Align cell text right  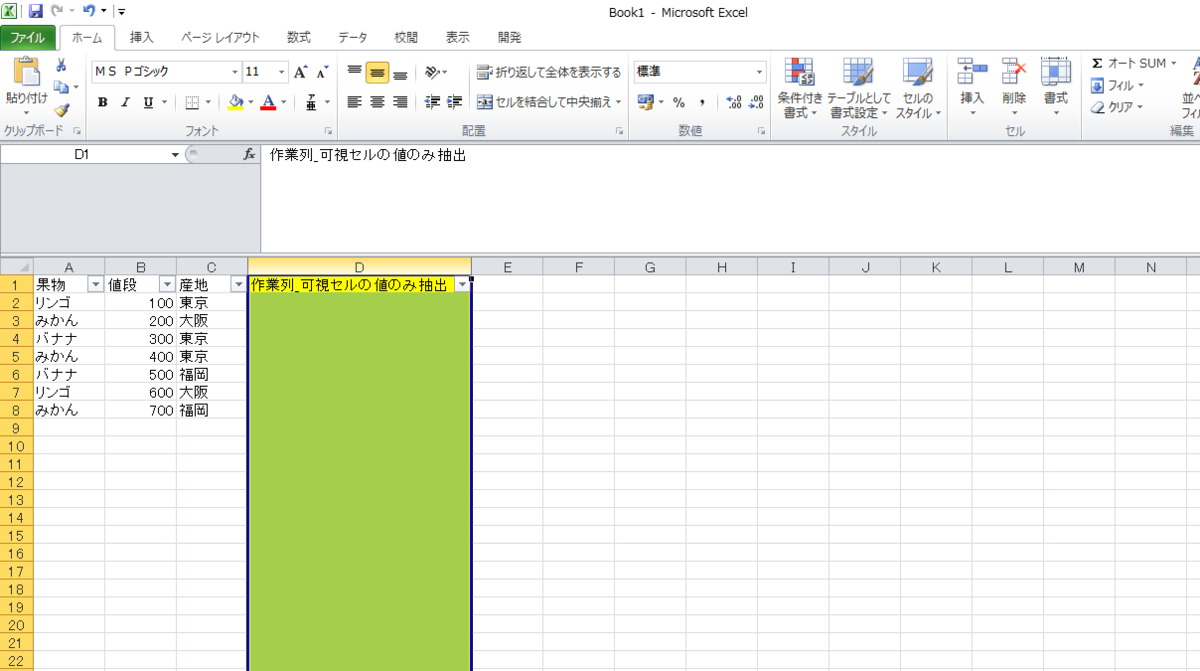click(400, 102)
